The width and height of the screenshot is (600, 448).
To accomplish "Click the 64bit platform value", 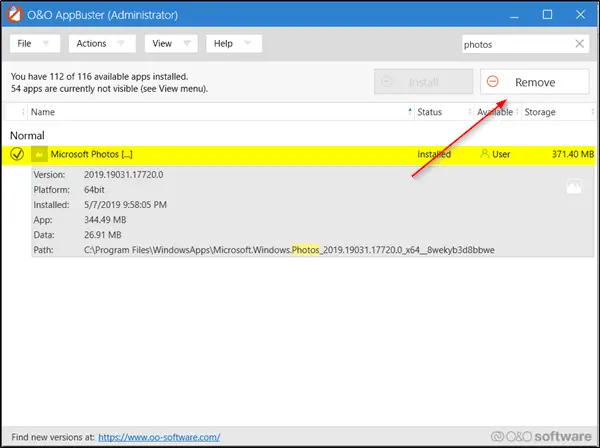I will click(x=94, y=190).
